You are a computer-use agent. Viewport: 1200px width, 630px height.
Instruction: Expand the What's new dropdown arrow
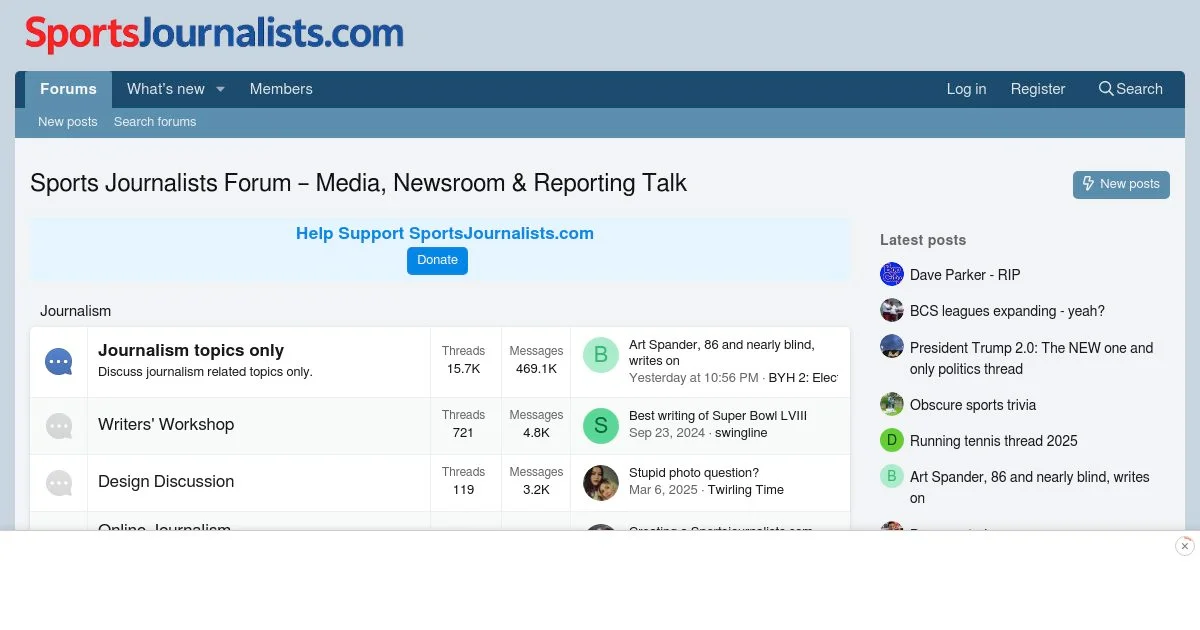[220, 89]
